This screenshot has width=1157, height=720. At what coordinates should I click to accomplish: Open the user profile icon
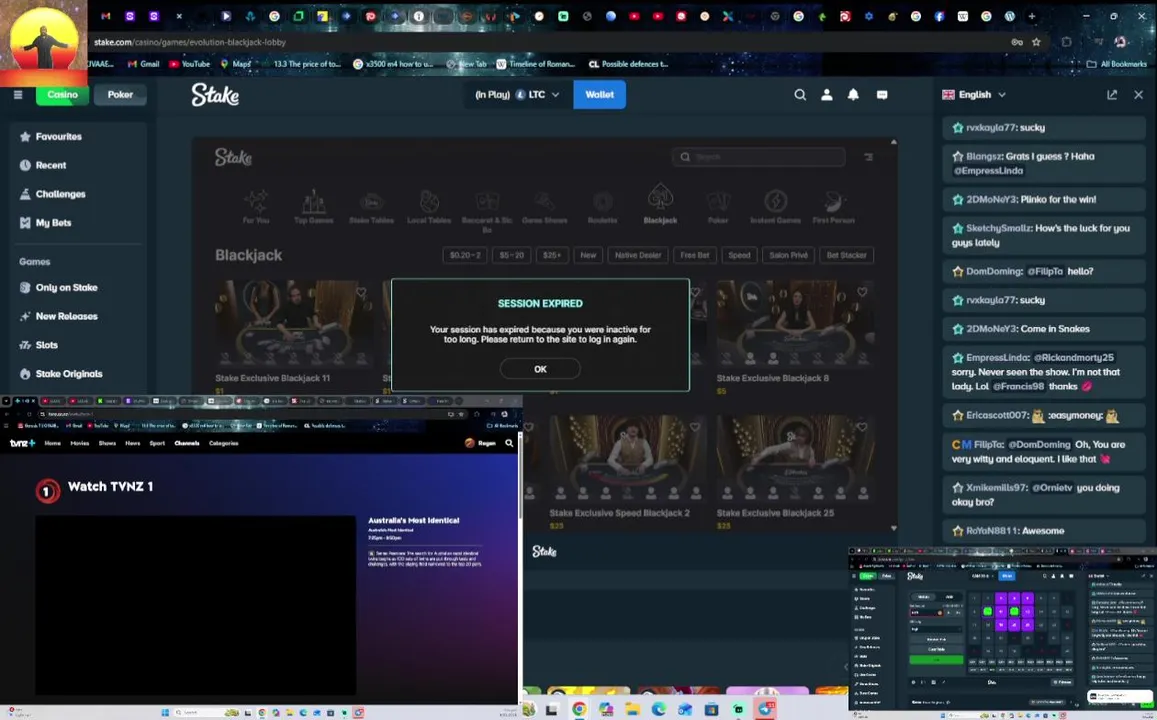[826, 94]
